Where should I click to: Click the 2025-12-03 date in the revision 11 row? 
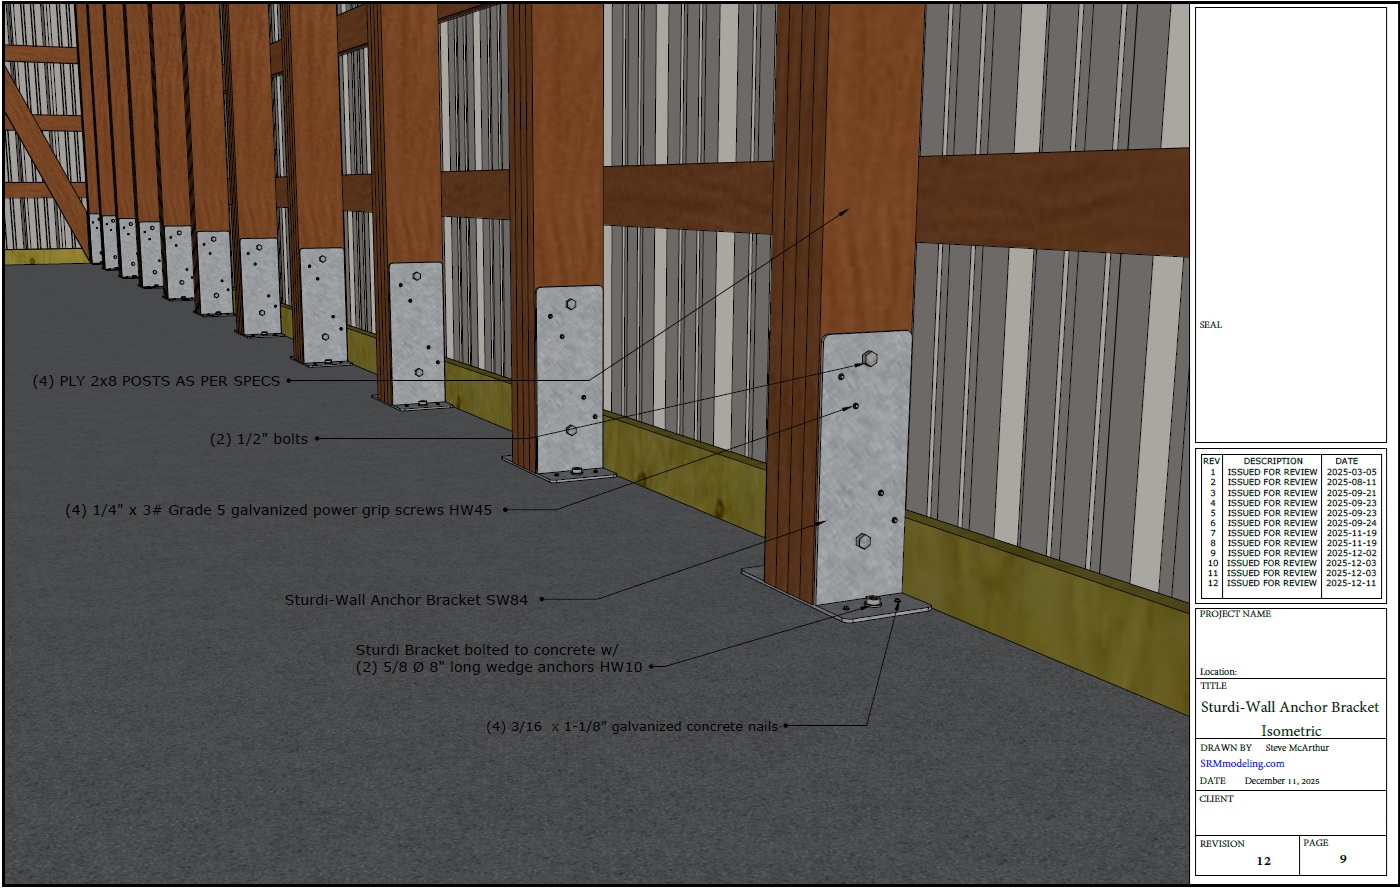click(x=1352, y=573)
